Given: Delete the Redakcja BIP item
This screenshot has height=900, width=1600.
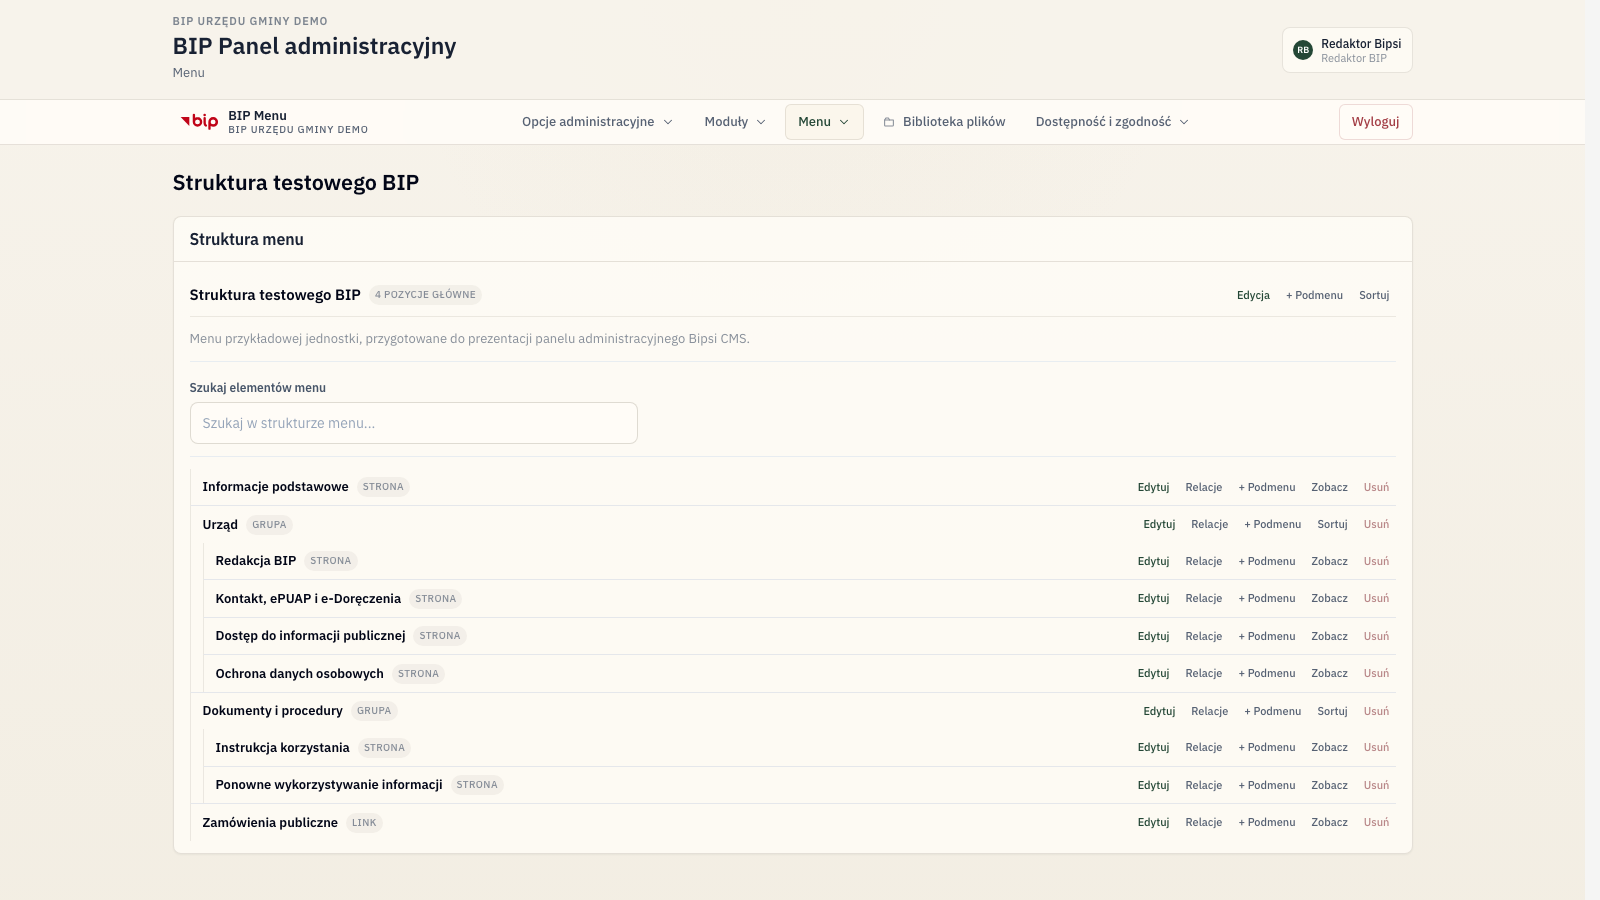Looking at the screenshot, I should coord(1377,561).
